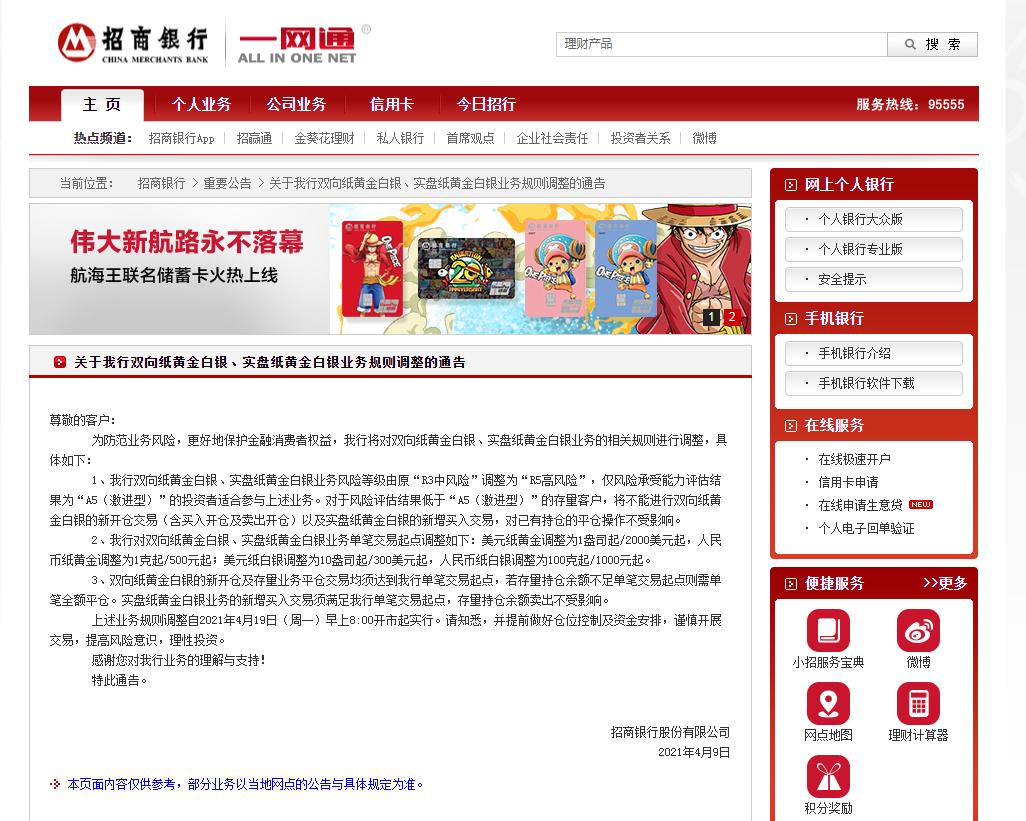Open 手机银行软件下载
This screenshot has height=821, width=1026.
[874, 383]
